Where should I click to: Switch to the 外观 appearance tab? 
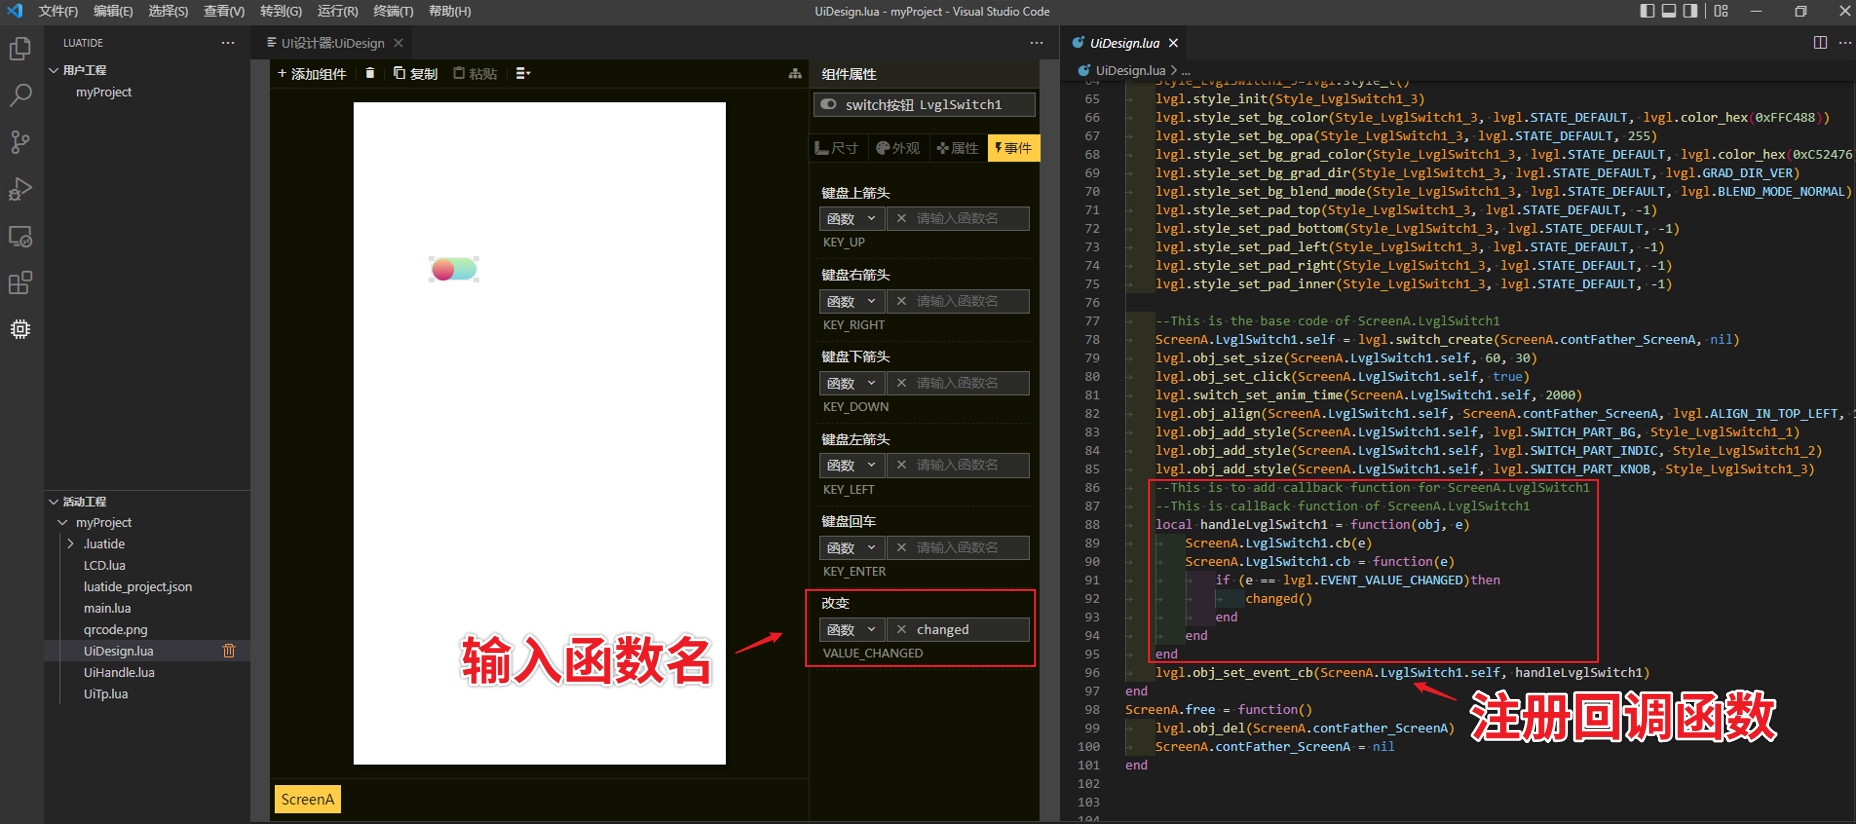pyautogui.click(x=898, y=148)
